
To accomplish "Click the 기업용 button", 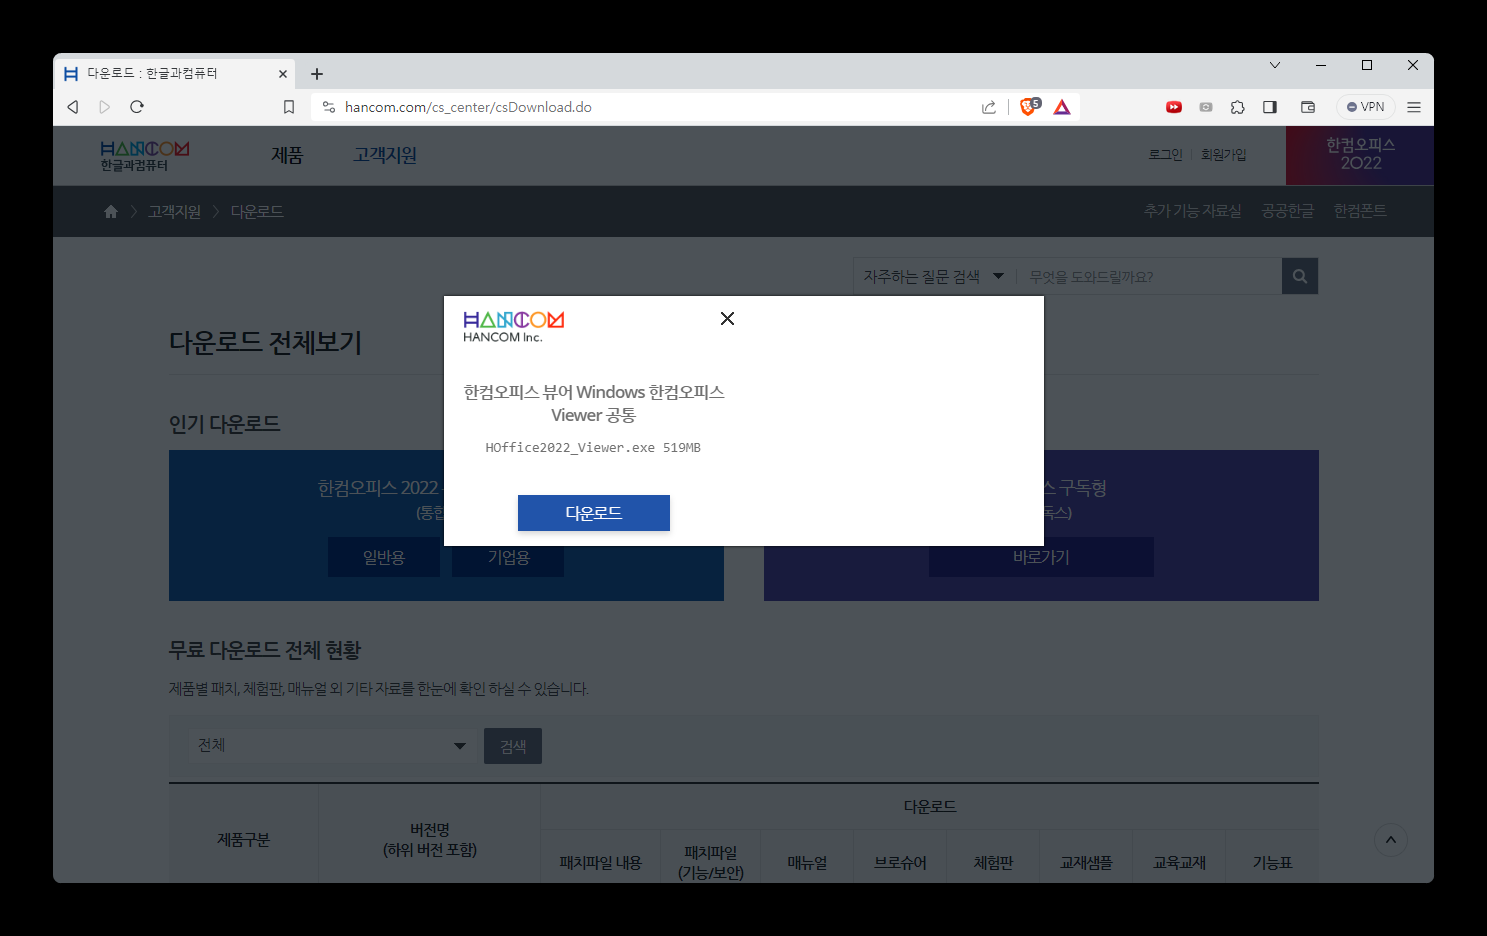I will (x=508, y=557).
